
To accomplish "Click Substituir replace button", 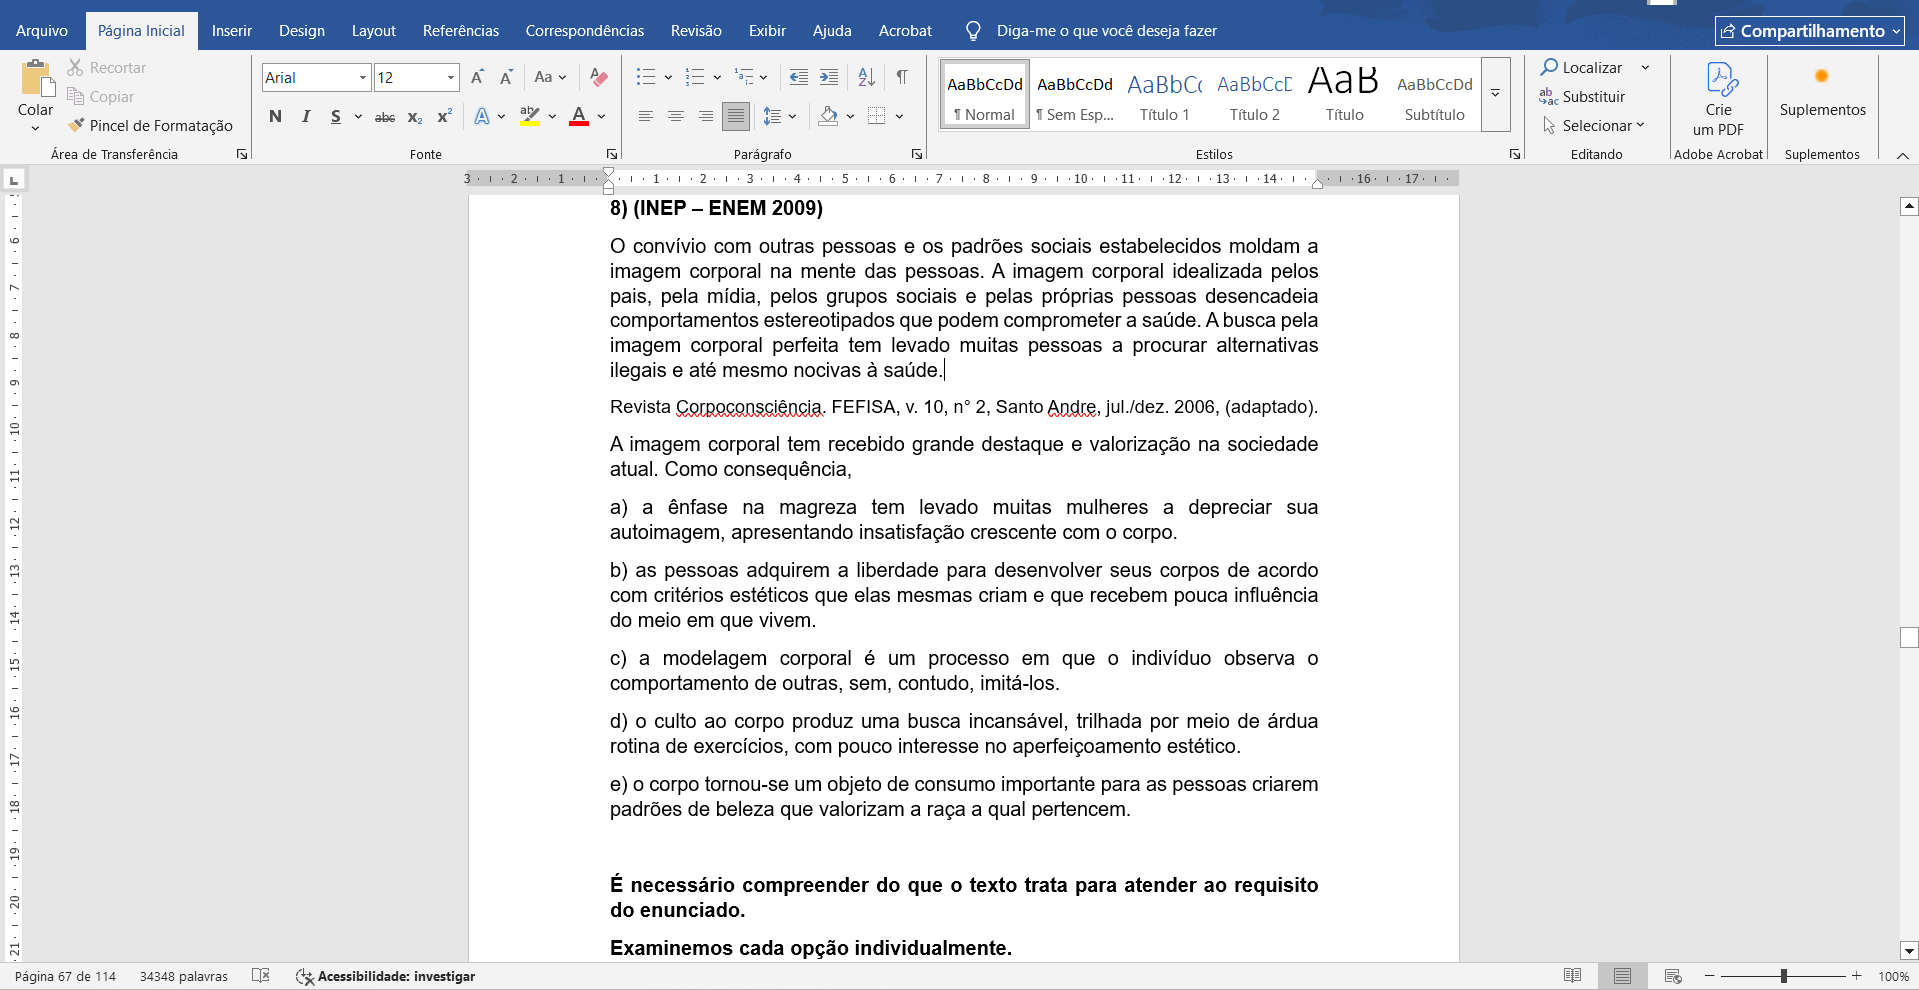I will click(x=1583, y=96).
